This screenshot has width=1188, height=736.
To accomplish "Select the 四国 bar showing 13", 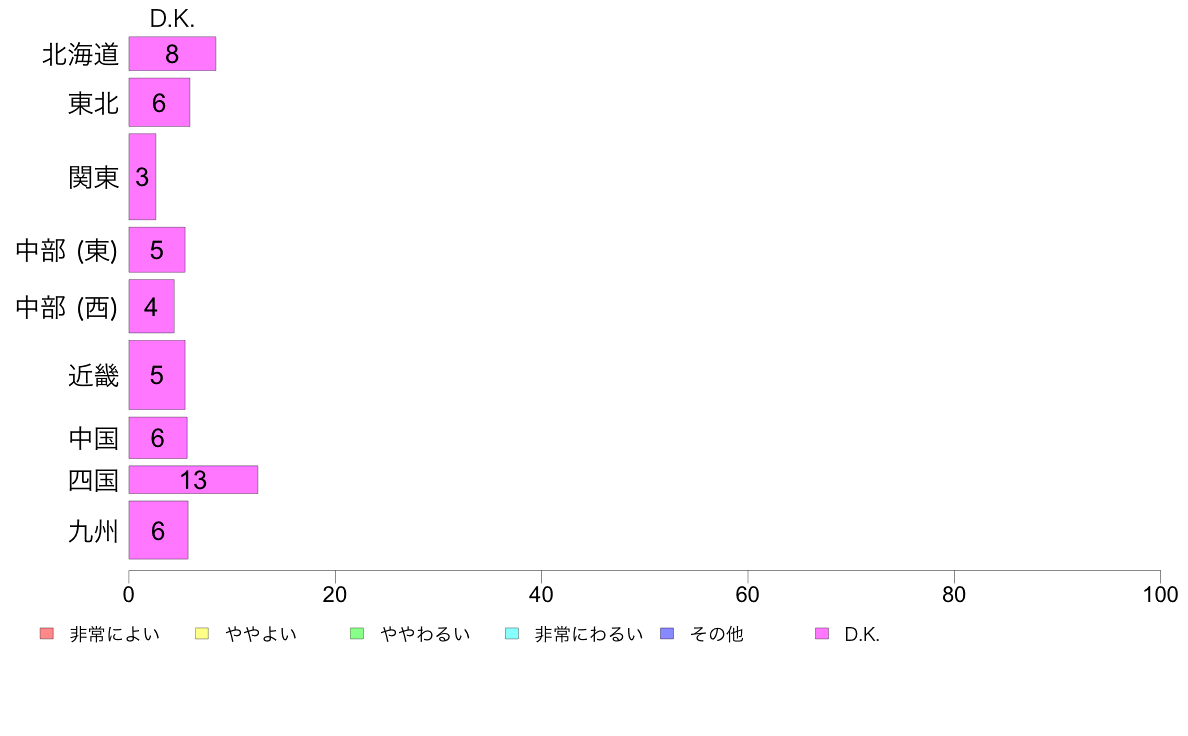I will (193, 480).
